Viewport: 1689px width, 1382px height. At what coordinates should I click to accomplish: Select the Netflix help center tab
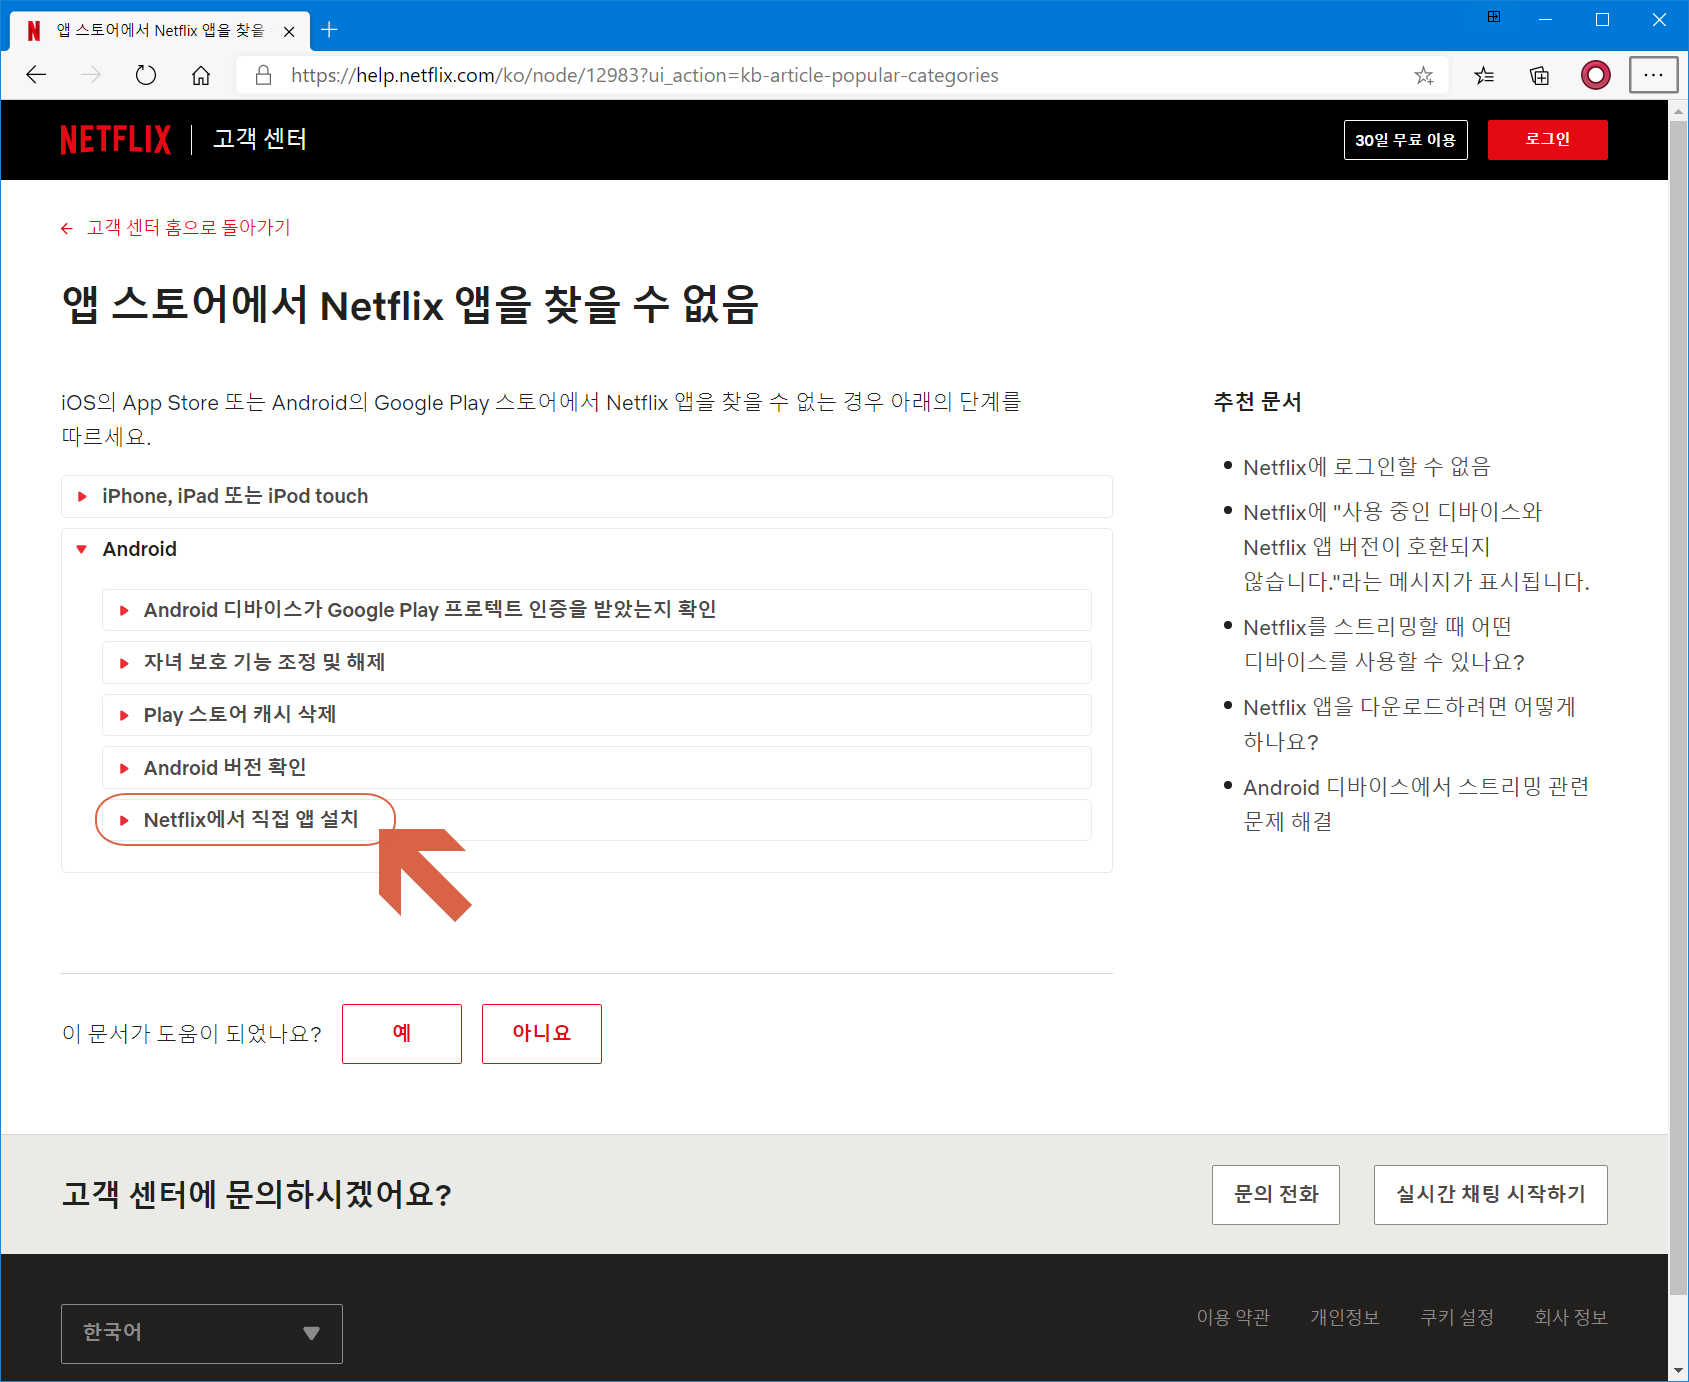pyautogui.click(x=160, y=31)
